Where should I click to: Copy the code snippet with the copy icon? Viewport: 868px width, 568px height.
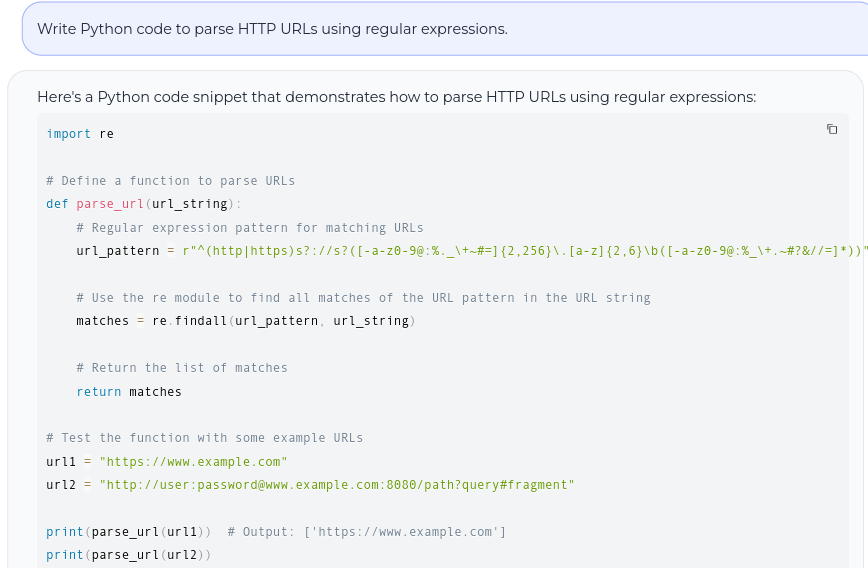point(832,129)
